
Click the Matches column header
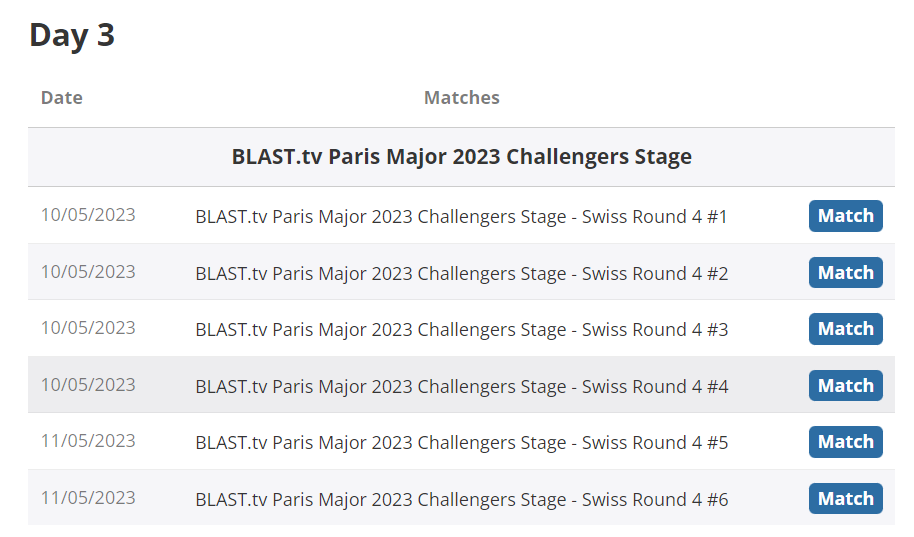[x=462, y=97]
